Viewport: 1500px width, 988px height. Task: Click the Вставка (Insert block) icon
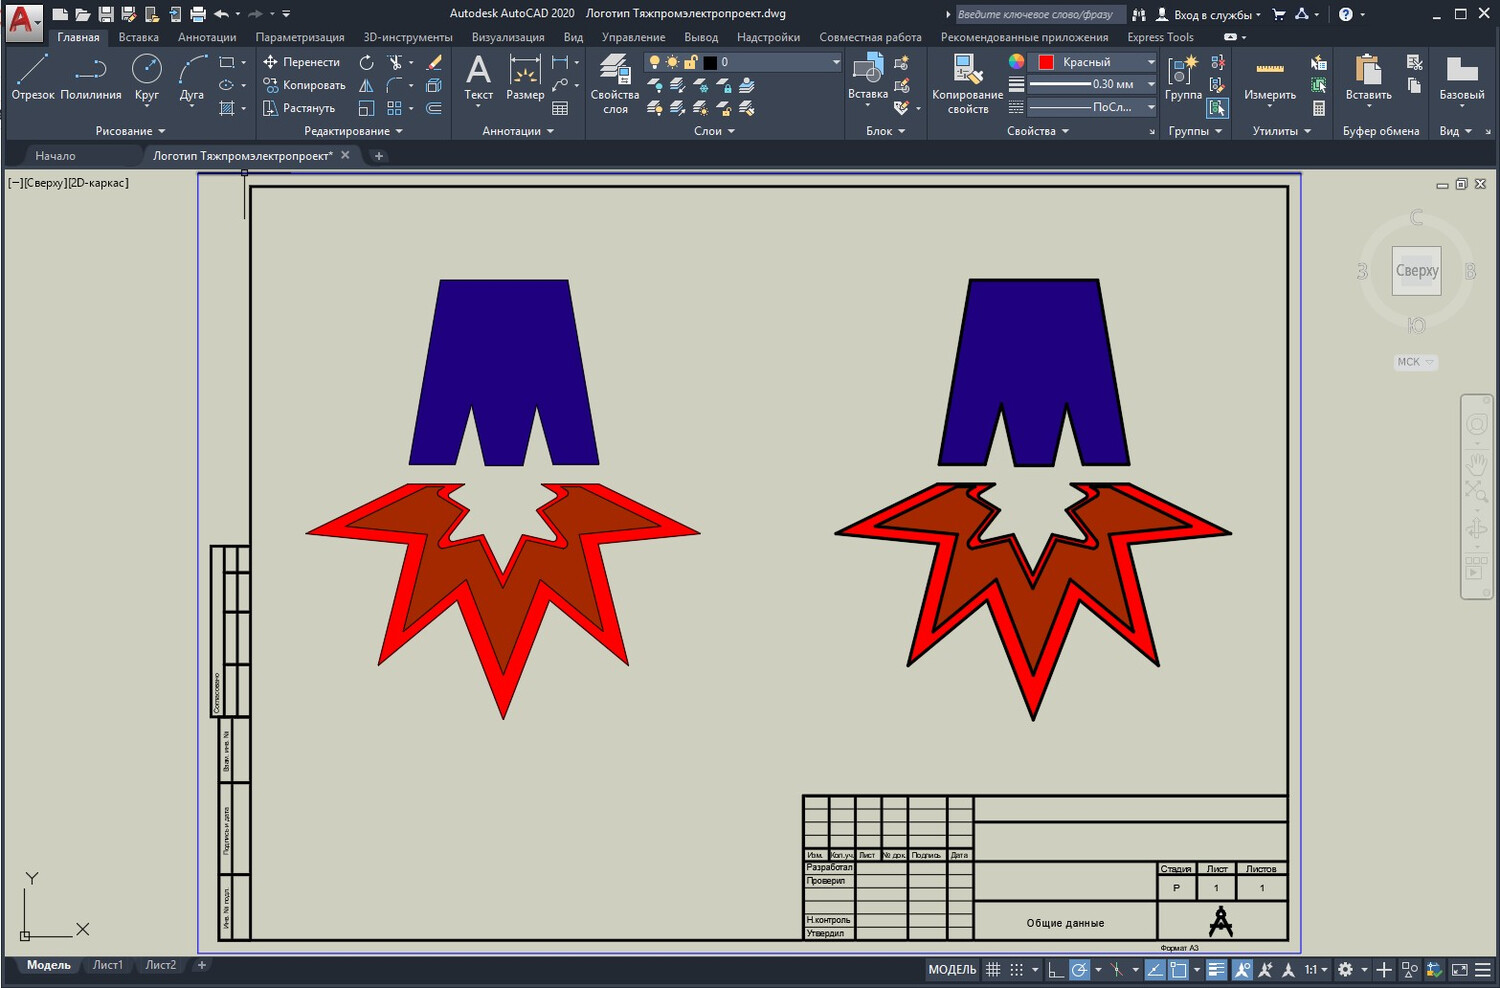(867, 76)
